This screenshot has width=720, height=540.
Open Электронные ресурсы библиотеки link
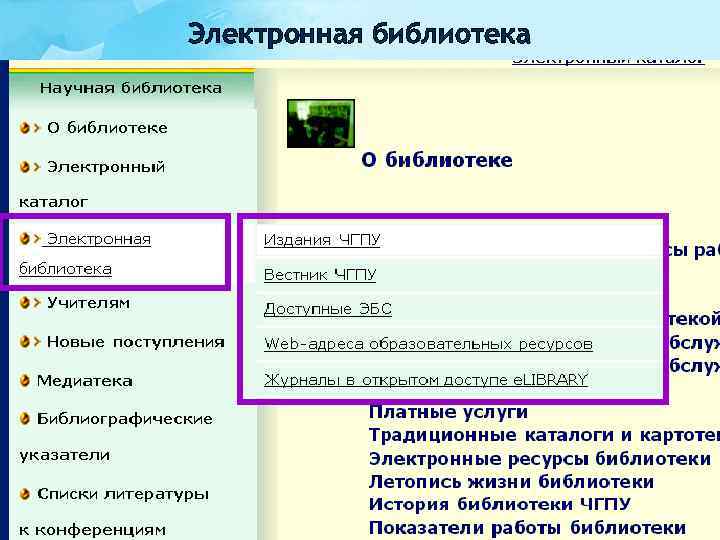(x=540, y=459)
